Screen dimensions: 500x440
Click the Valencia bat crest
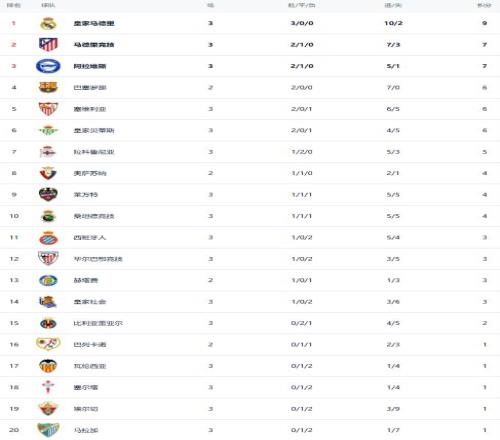[48, 366]
